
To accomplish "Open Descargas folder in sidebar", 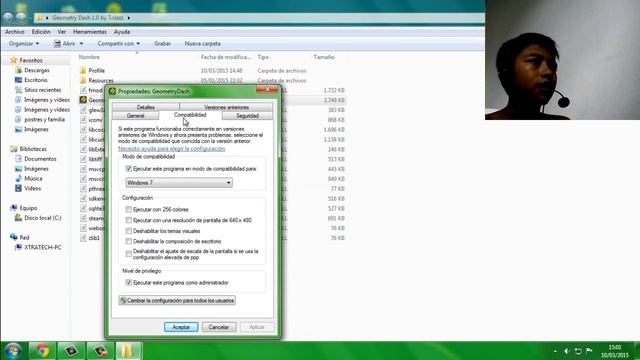I will pyautogui.click(x=37, y=70).
